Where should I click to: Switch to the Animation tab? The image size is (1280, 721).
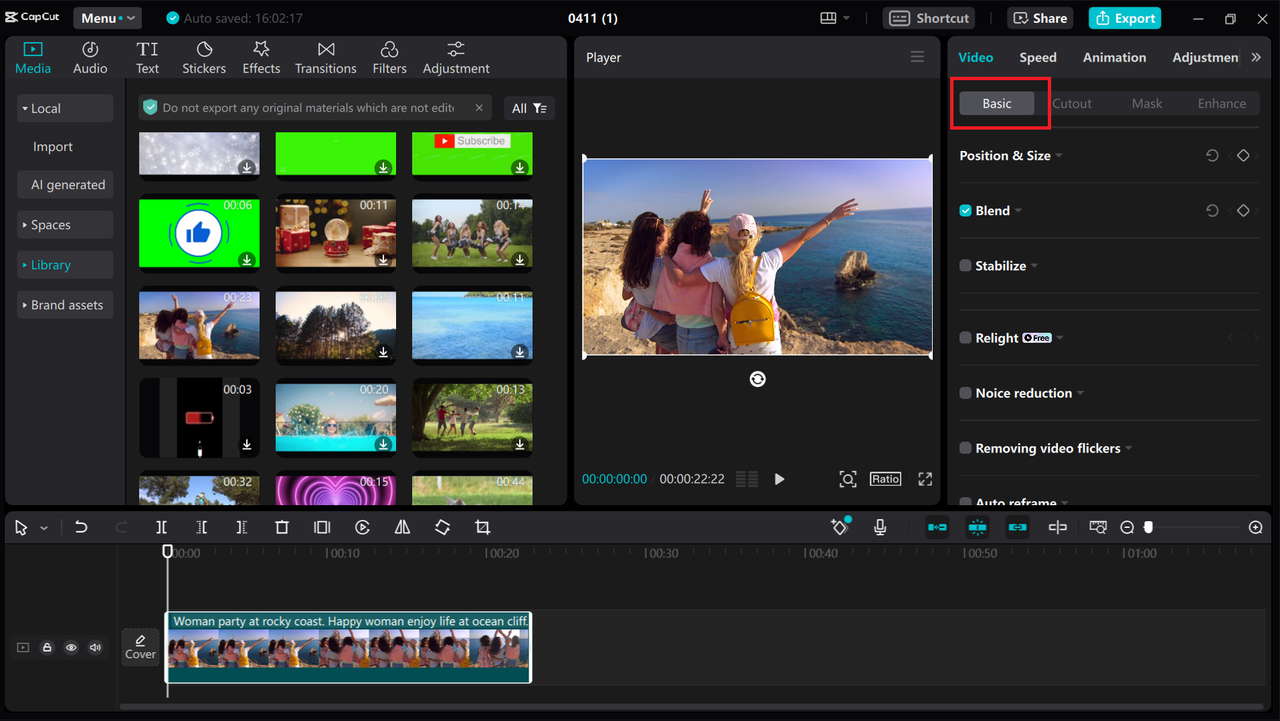tap(1114, 57)
